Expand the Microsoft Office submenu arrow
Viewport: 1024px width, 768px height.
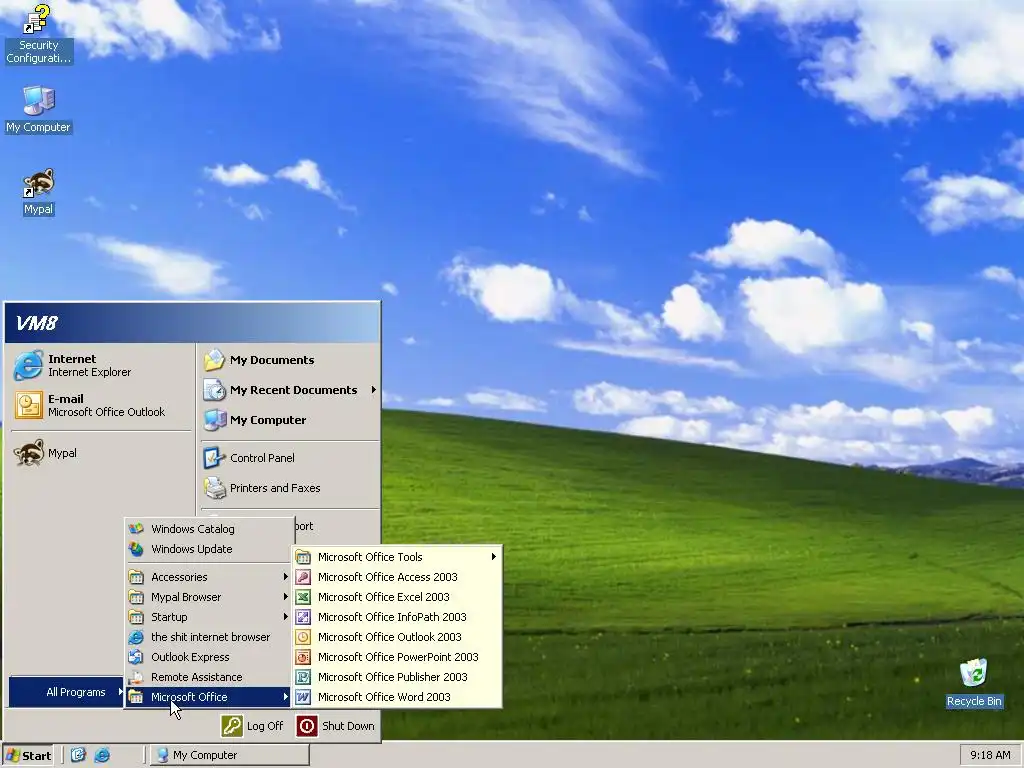(x=285, y=697)
